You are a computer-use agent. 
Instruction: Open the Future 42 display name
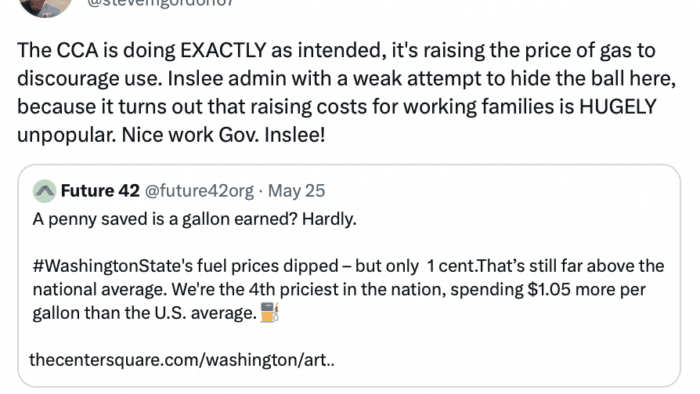[100, 191]
